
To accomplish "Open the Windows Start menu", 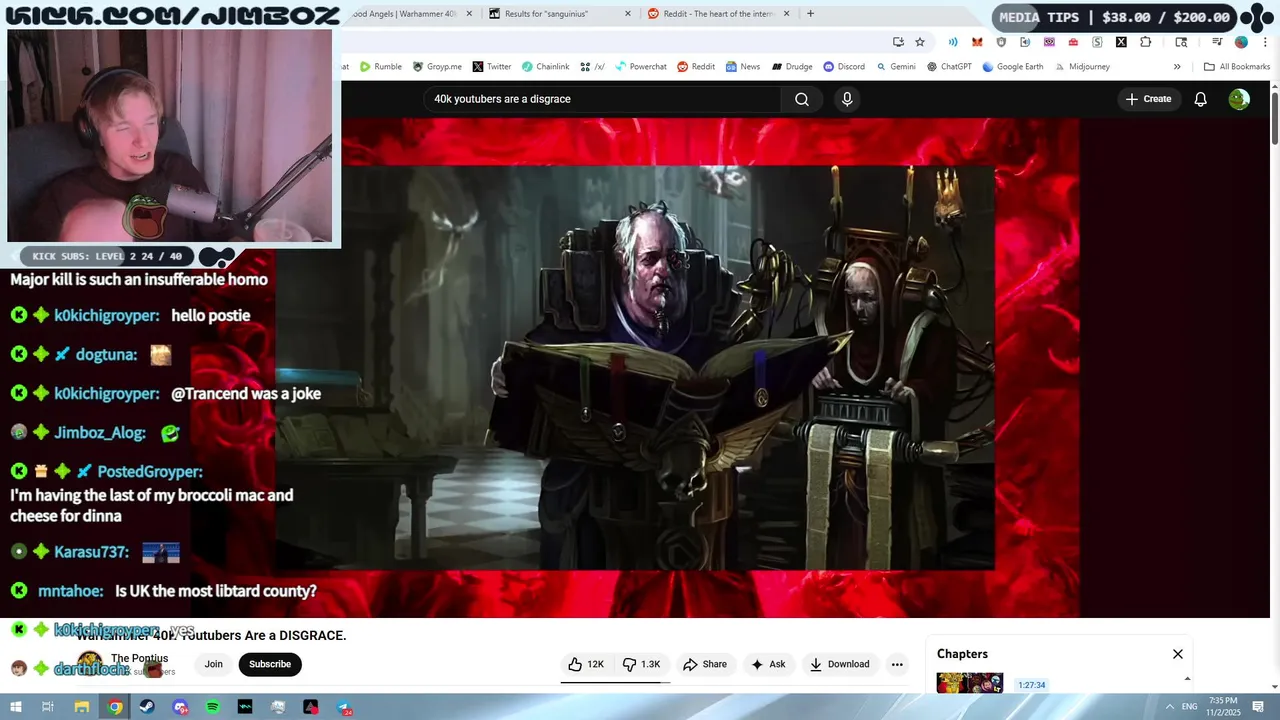I will [16, 707].
